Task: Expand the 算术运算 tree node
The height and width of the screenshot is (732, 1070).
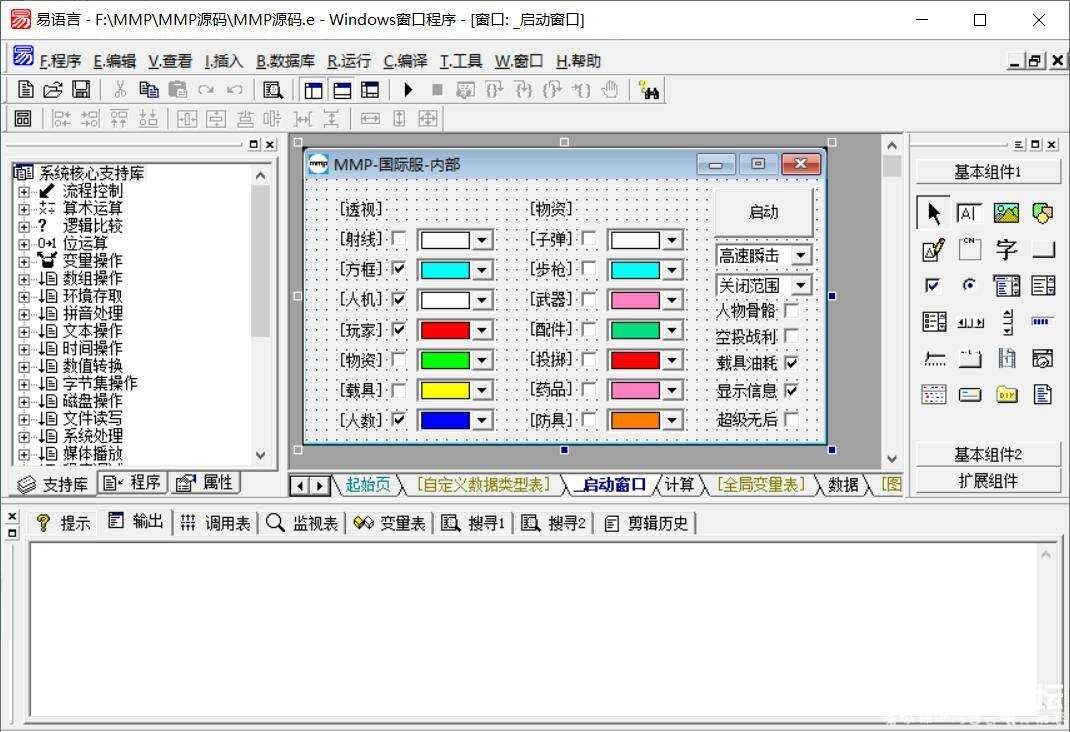Action: (24, 209)
